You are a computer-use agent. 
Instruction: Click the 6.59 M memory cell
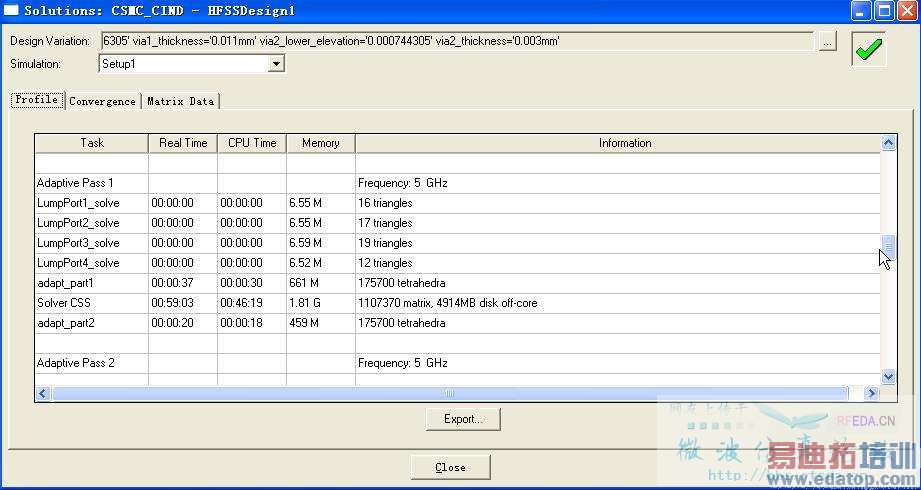(x=321, y=243)
